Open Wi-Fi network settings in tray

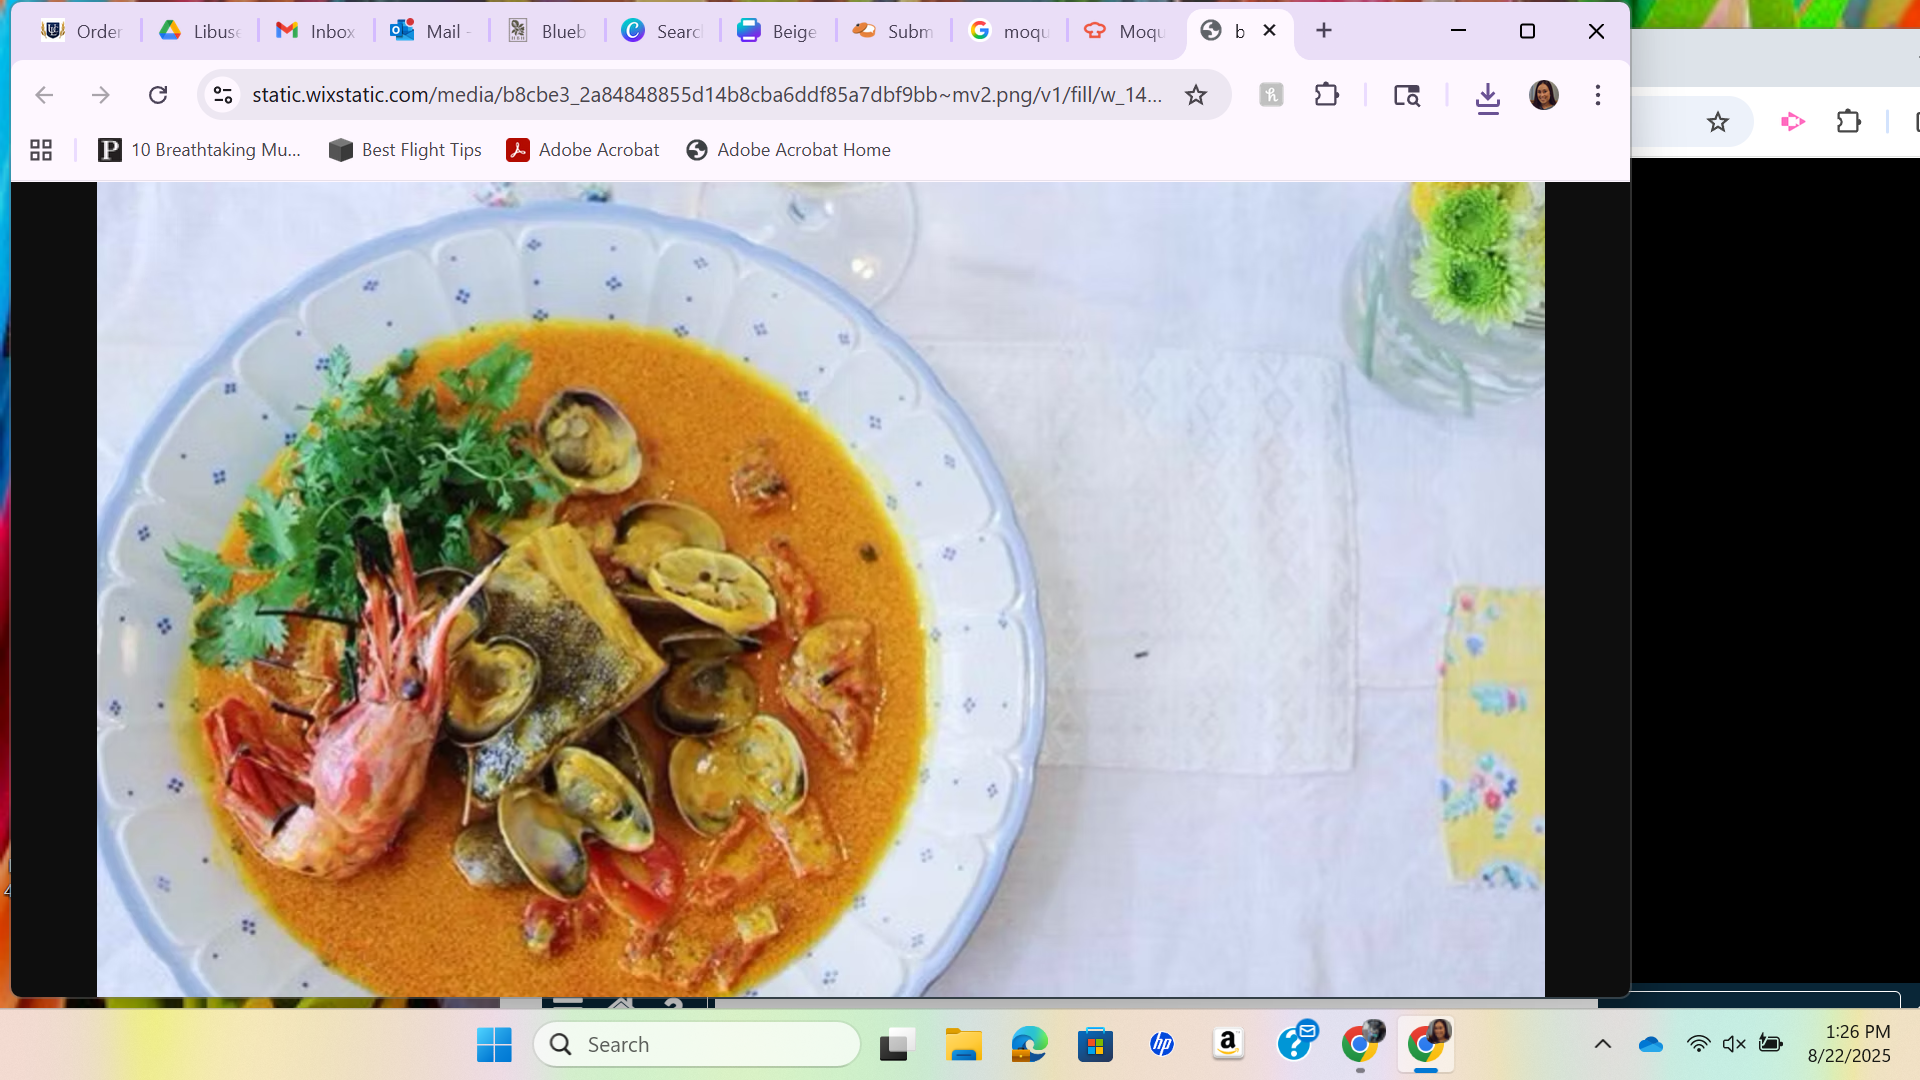1698,1044
